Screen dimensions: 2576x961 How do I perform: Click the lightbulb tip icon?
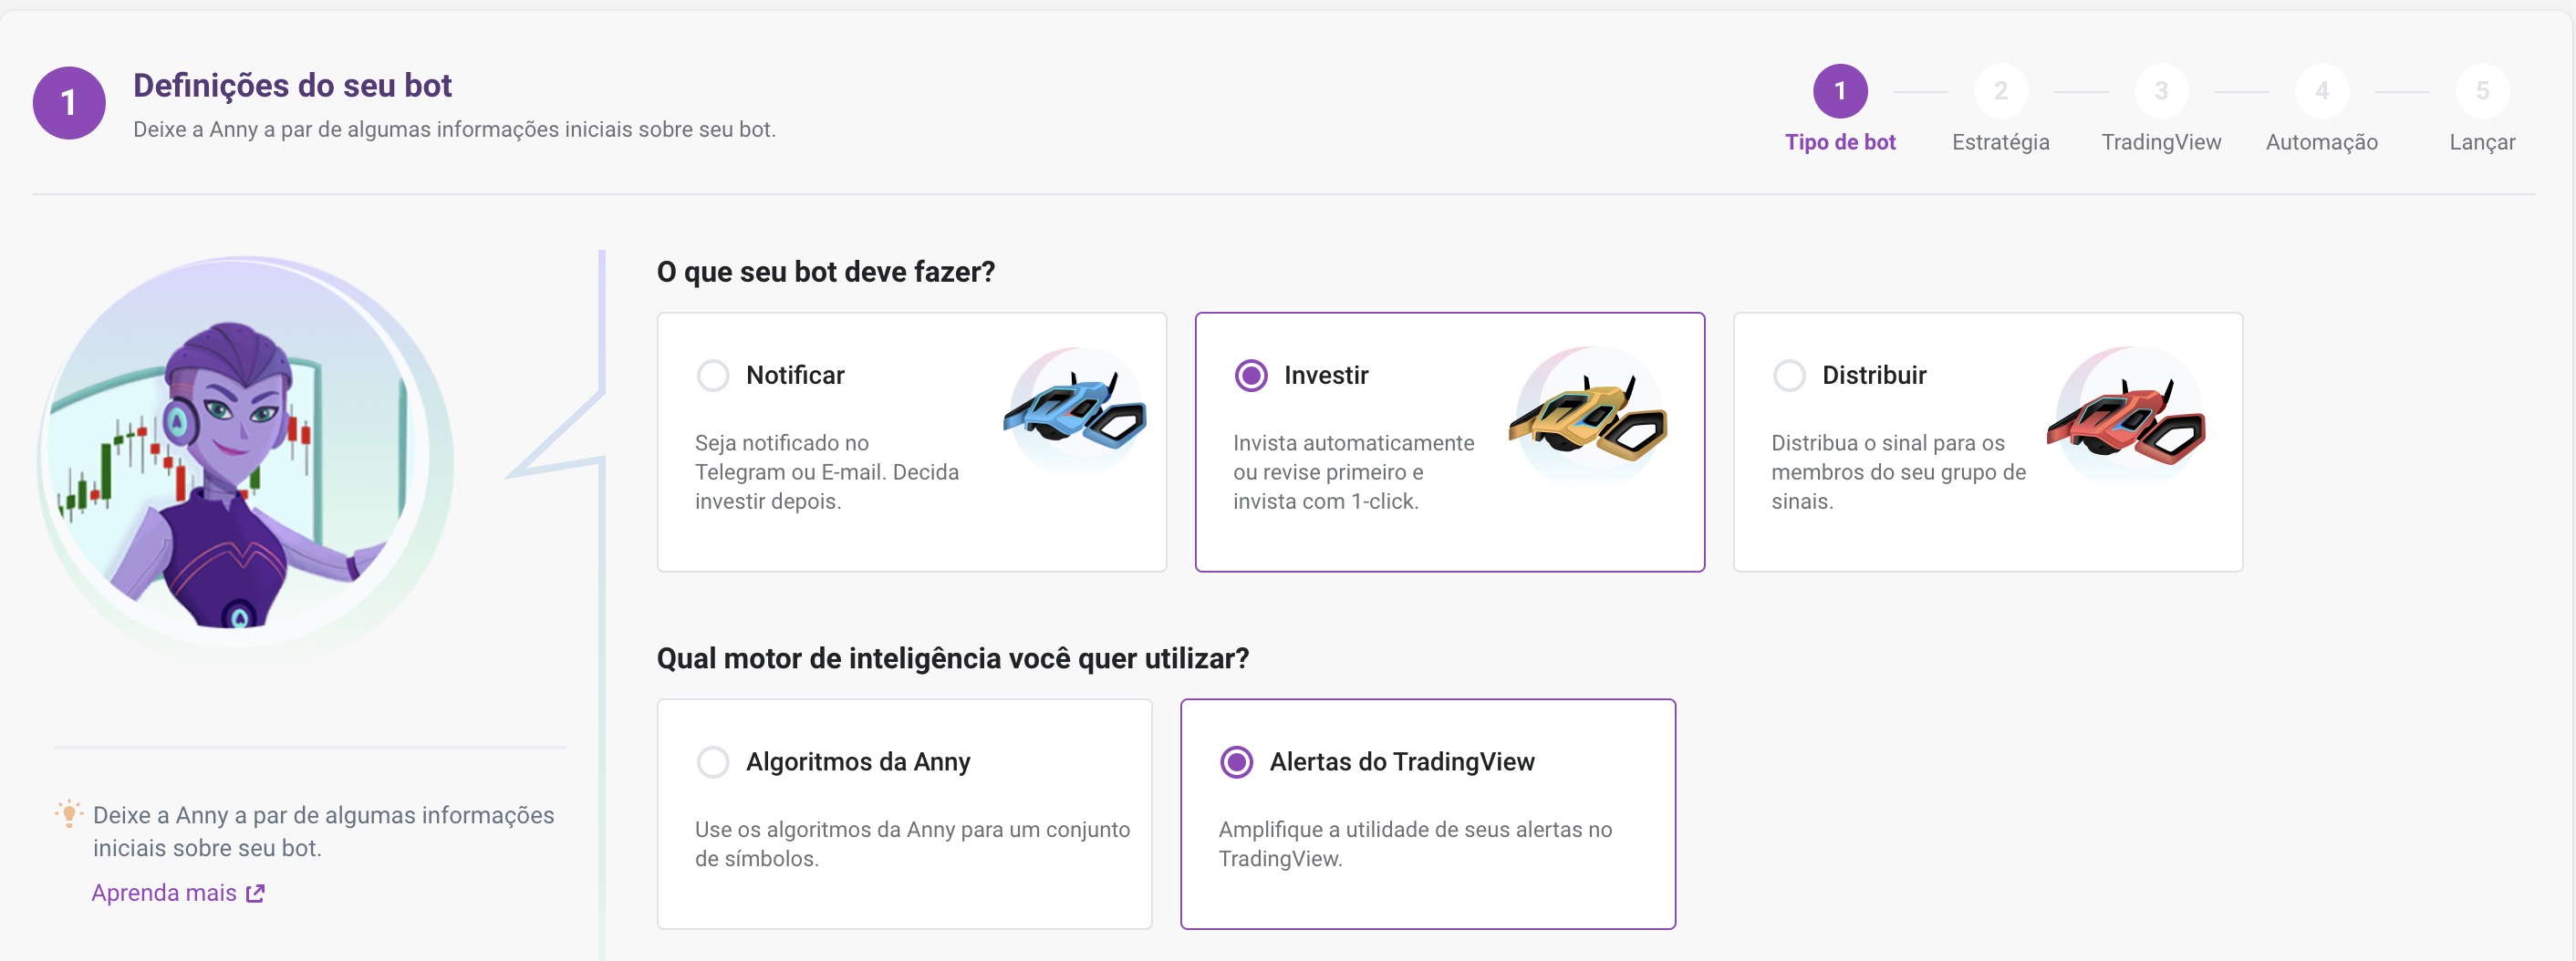(x=69, y=814)
